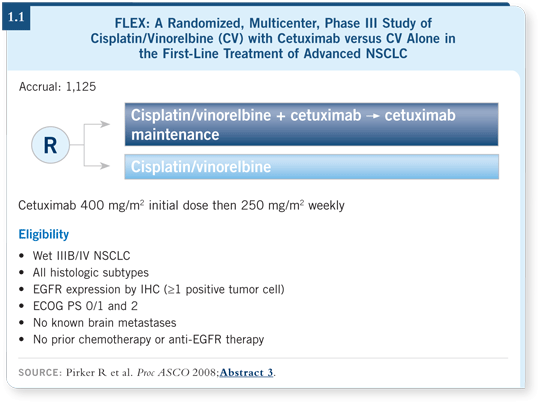Click the SOURCE label in citation

tap(40, 373)
